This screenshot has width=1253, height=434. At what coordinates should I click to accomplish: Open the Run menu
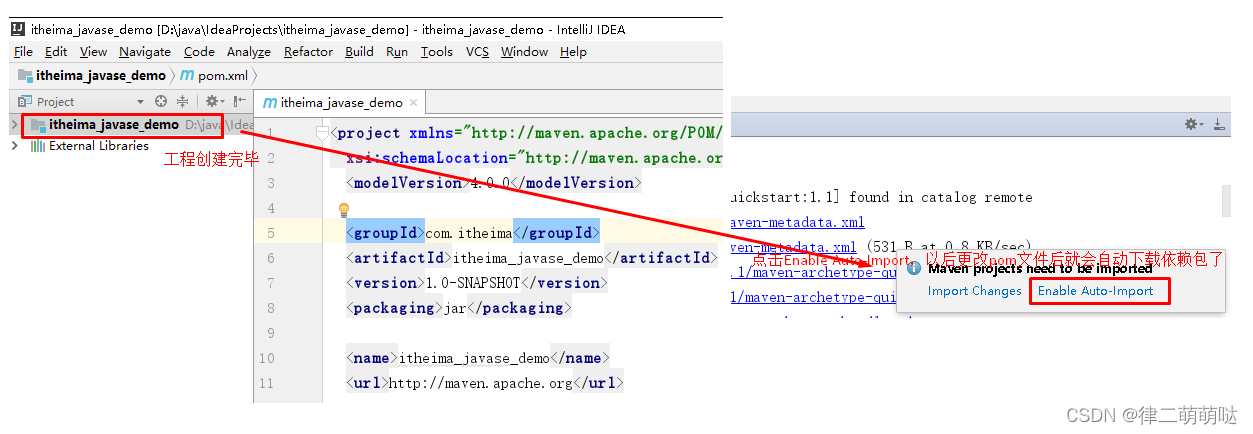[x=397, y=51]
